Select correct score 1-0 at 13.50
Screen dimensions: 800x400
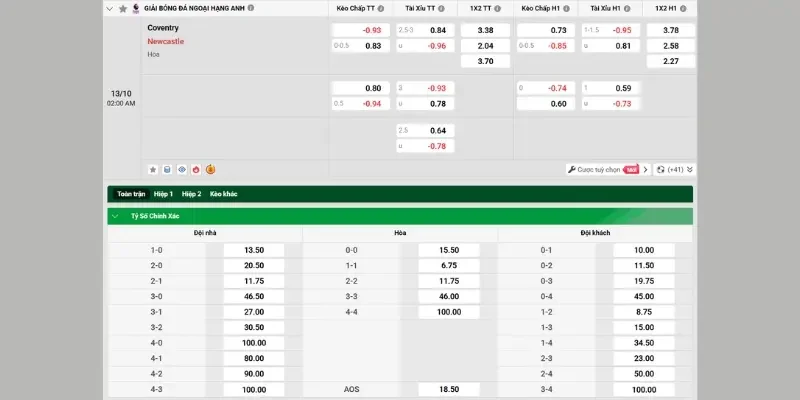[254, 250]
